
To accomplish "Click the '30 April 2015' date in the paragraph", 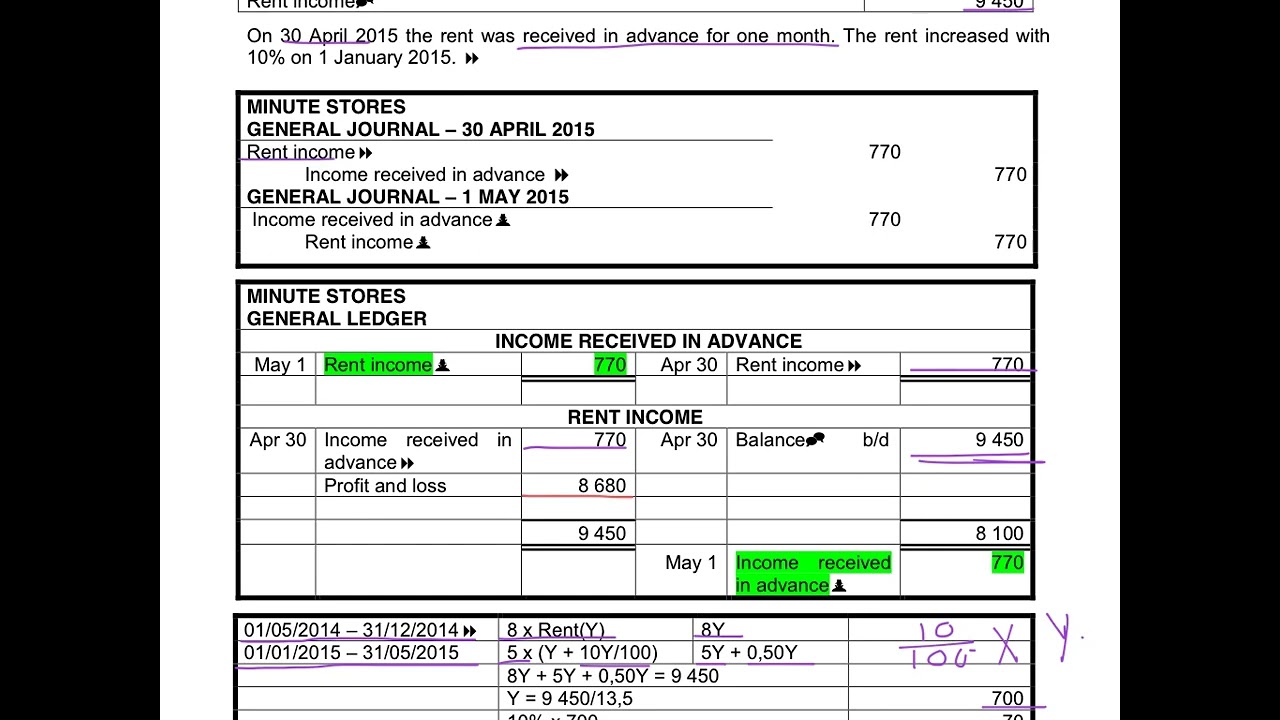I will point(338,36).
